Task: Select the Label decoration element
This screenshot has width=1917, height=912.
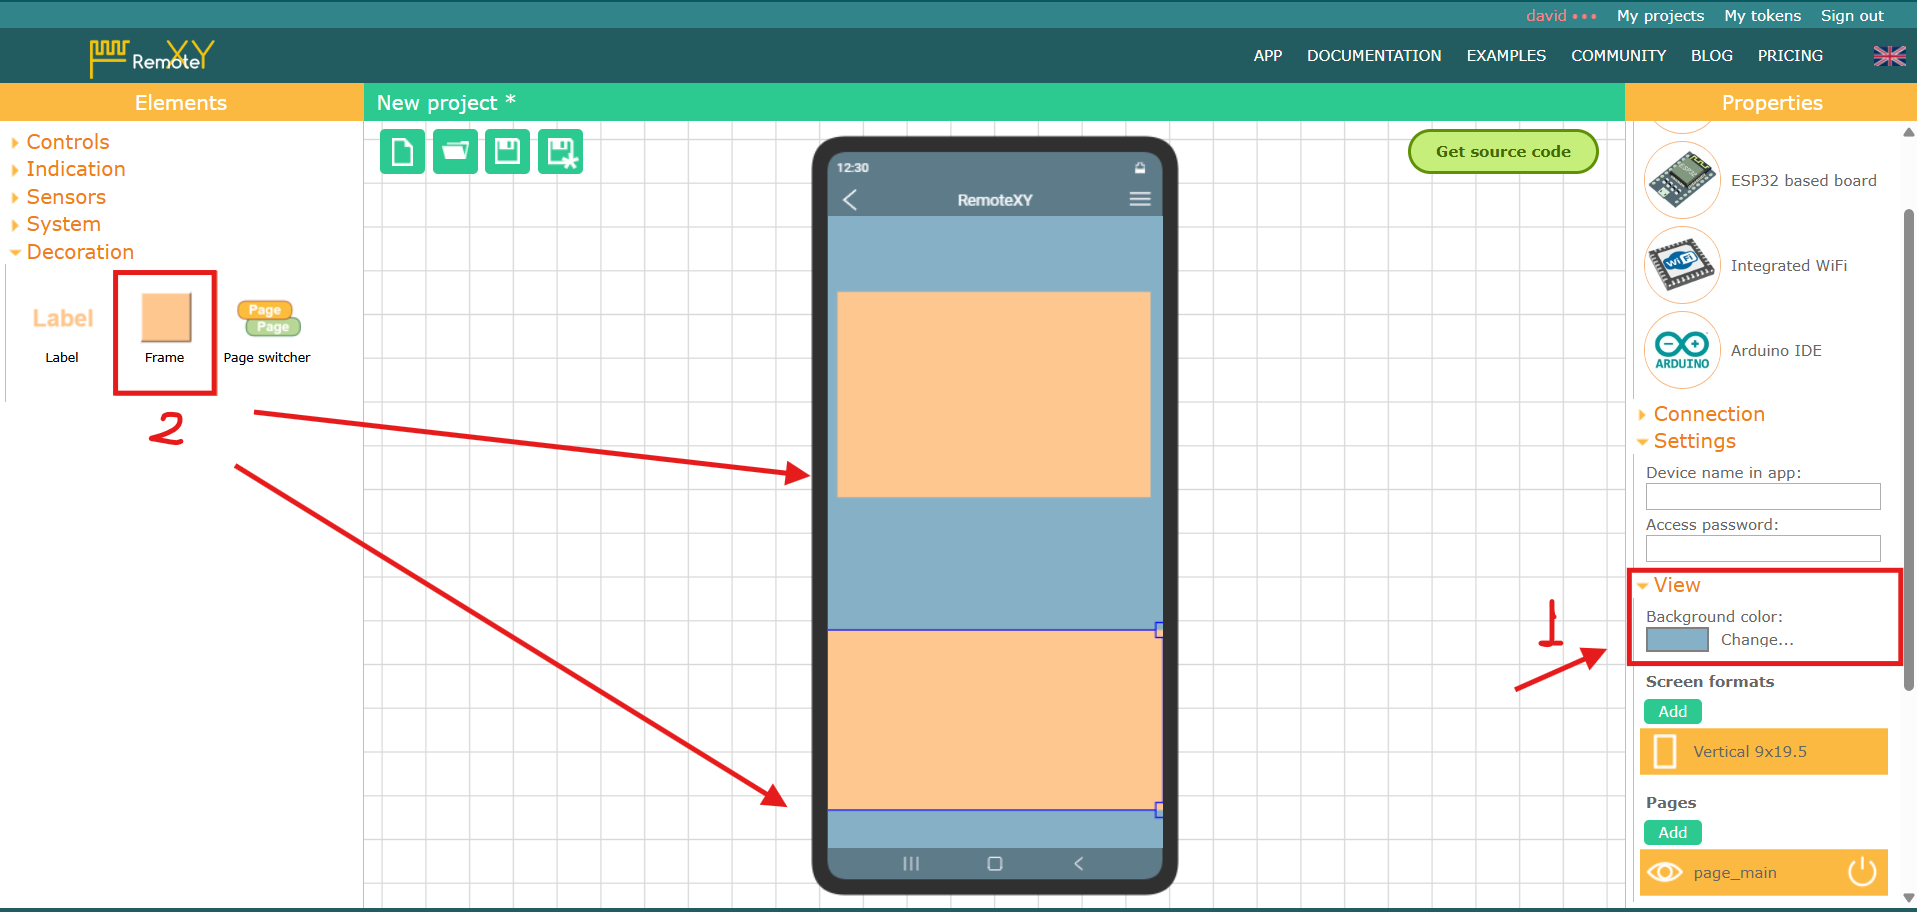Action: click(x=62, y=333)
